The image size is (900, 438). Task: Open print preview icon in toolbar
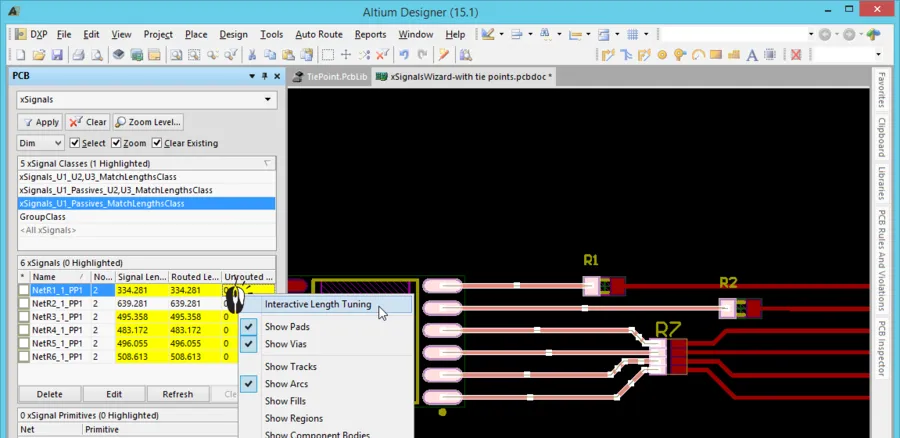[97, 55]
